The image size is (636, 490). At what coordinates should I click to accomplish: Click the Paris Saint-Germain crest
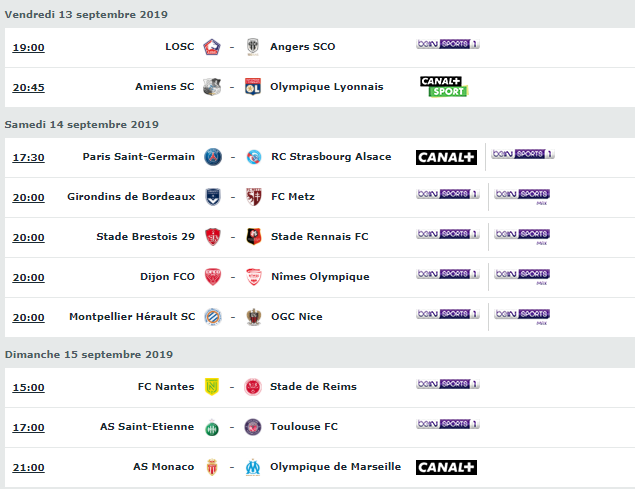tap(213, 157)
